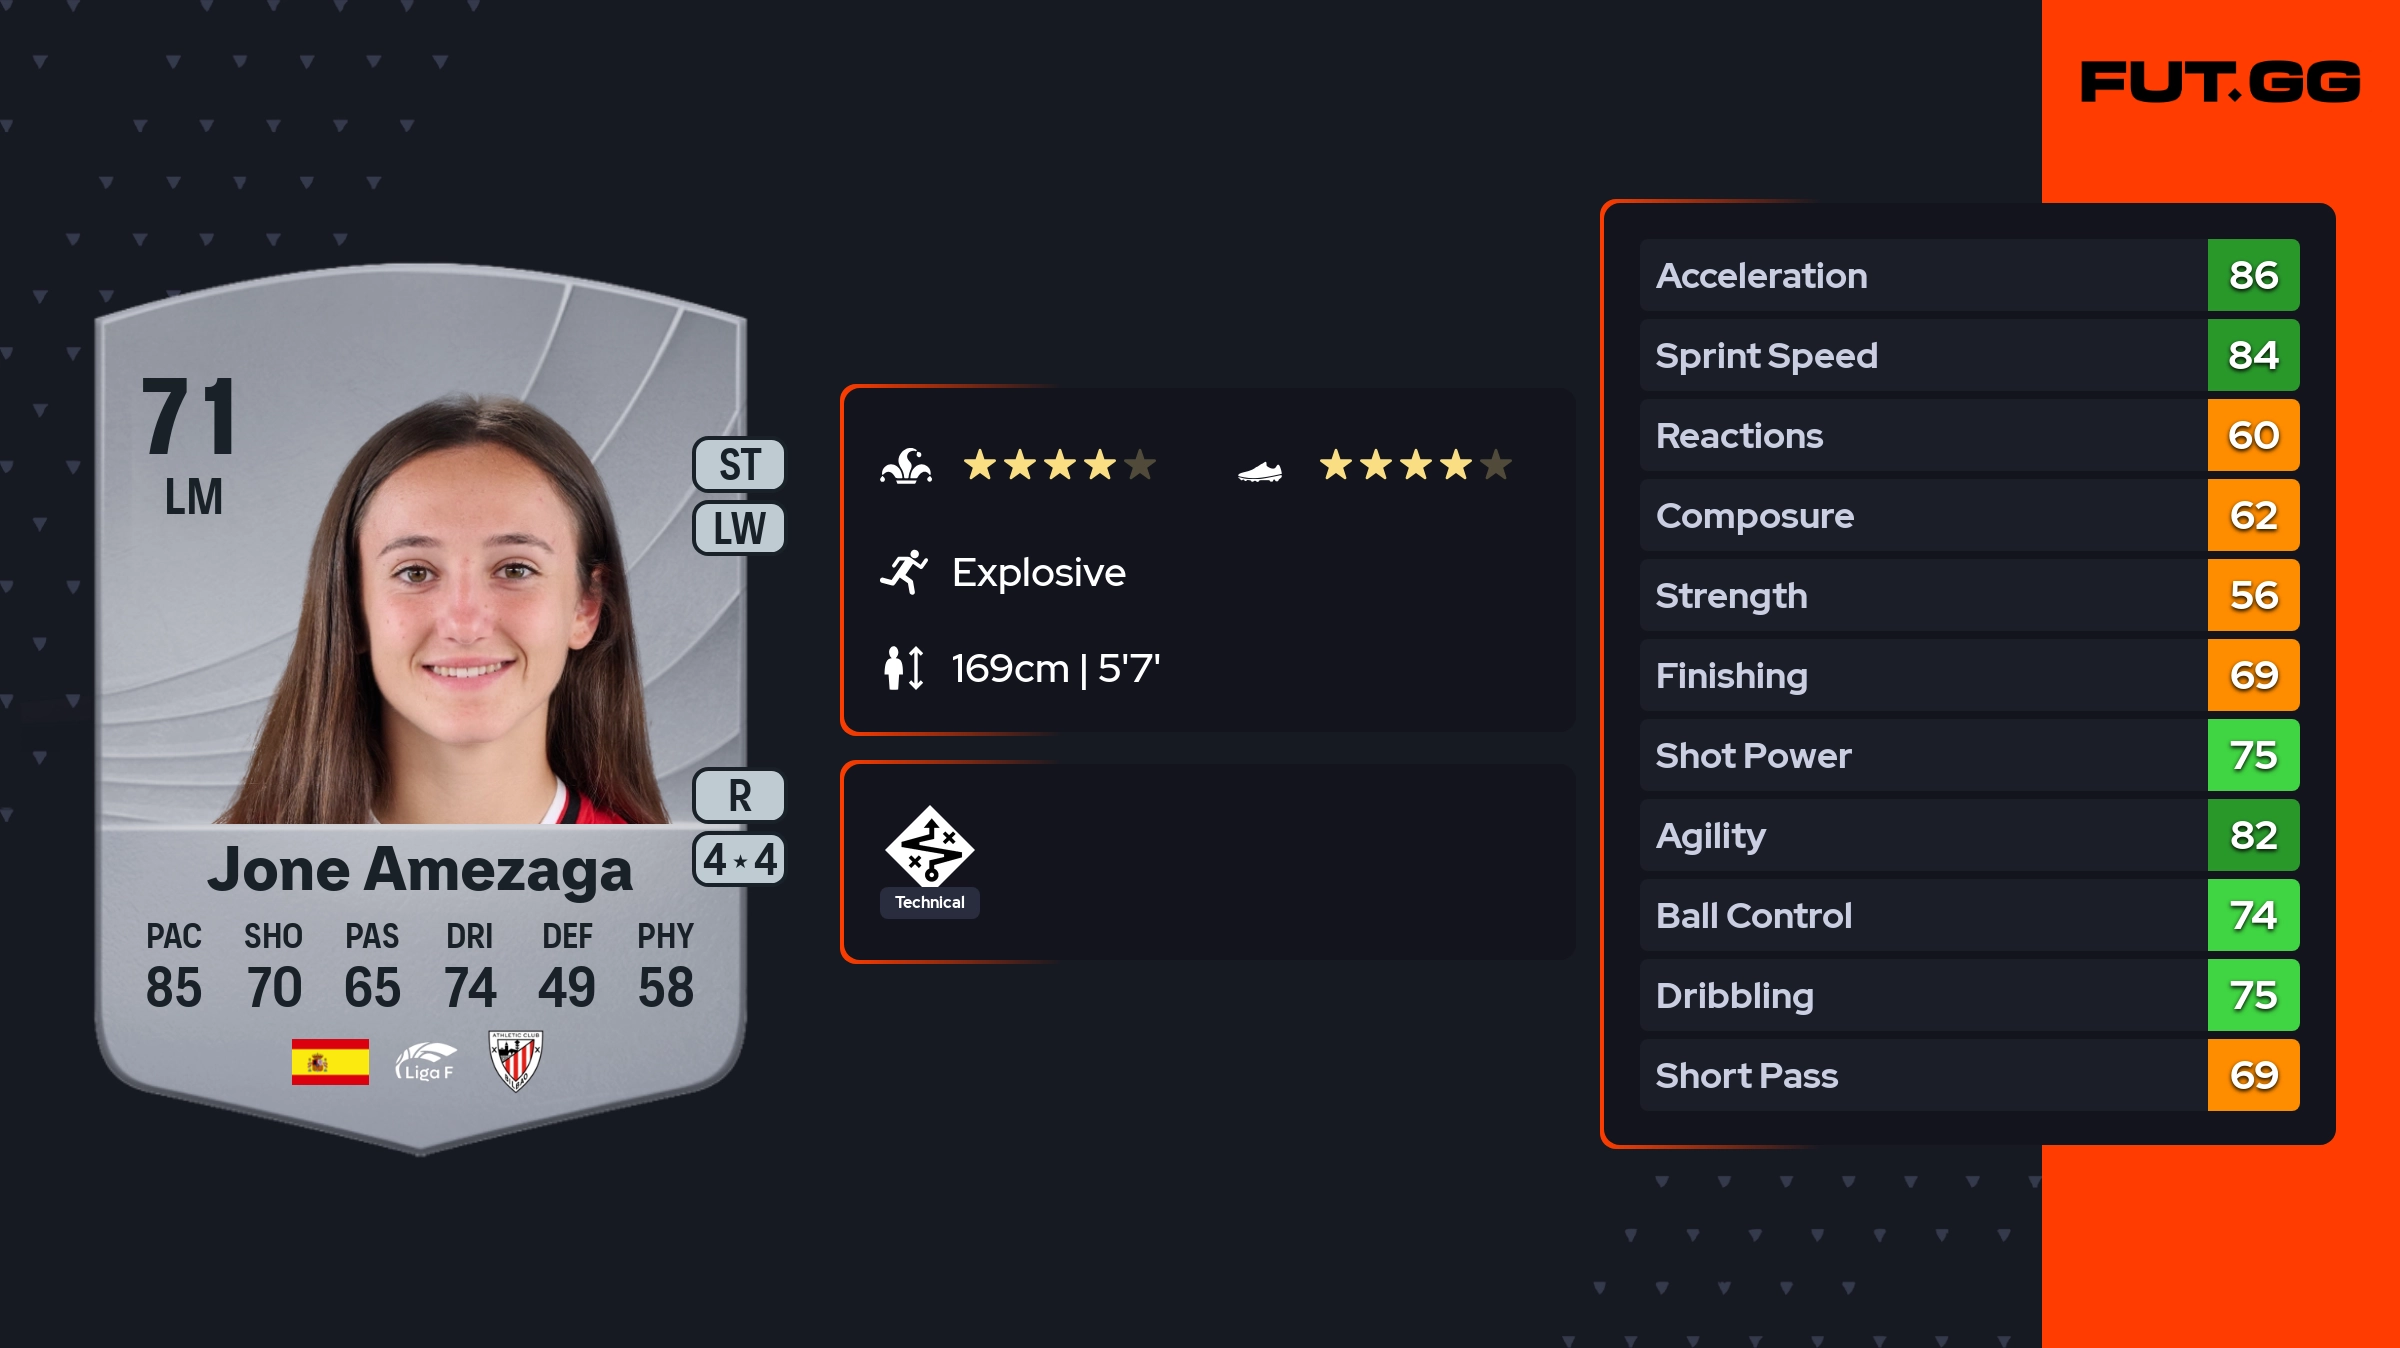Image resolution: width=2400 pixels, height=1348 pixels.
Task: Click the Technical playstyle diamond icon
Action: [x=929, y=846]
